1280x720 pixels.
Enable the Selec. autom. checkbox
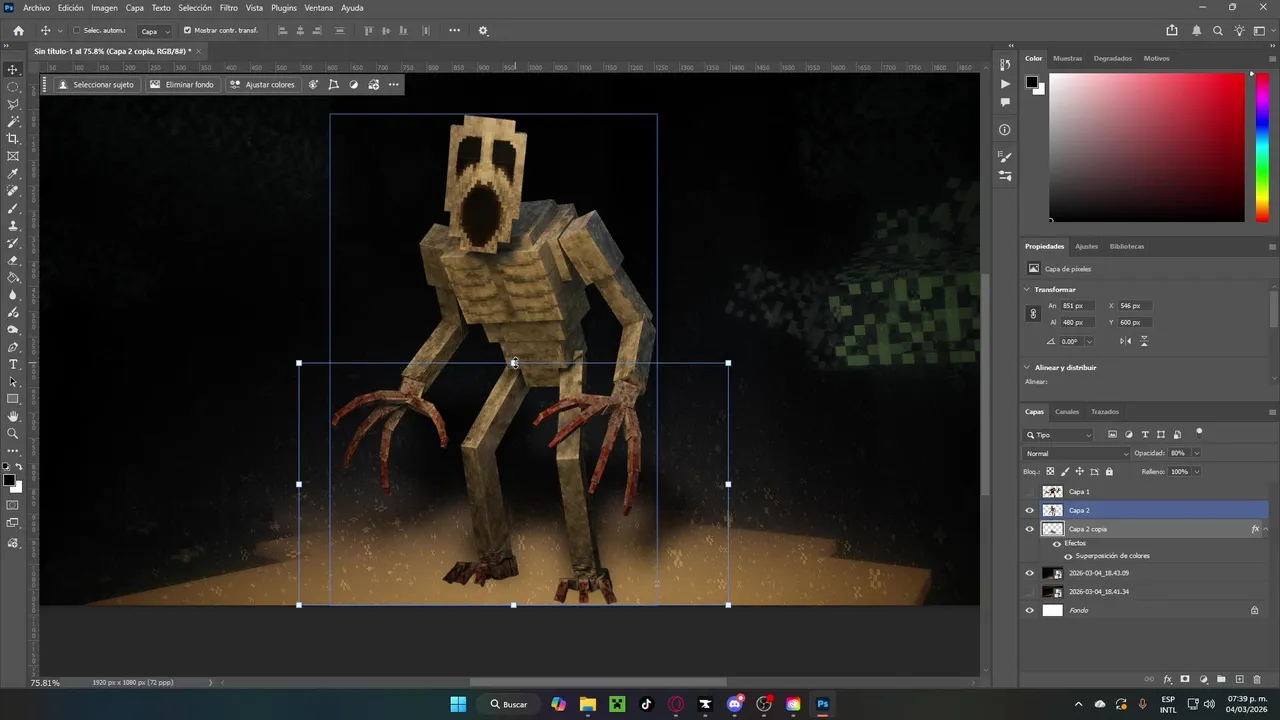[x=76, y=31]
